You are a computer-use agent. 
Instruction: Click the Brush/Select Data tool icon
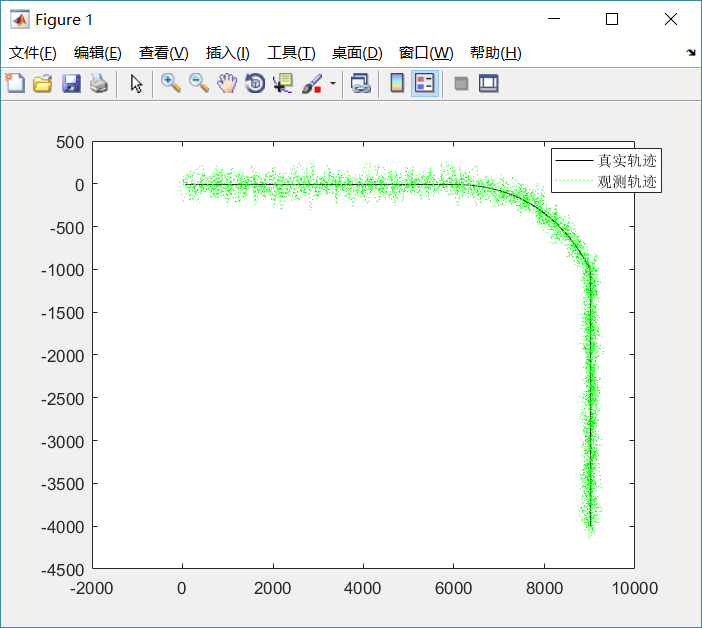pyautogui.click(x=312, y=84)
